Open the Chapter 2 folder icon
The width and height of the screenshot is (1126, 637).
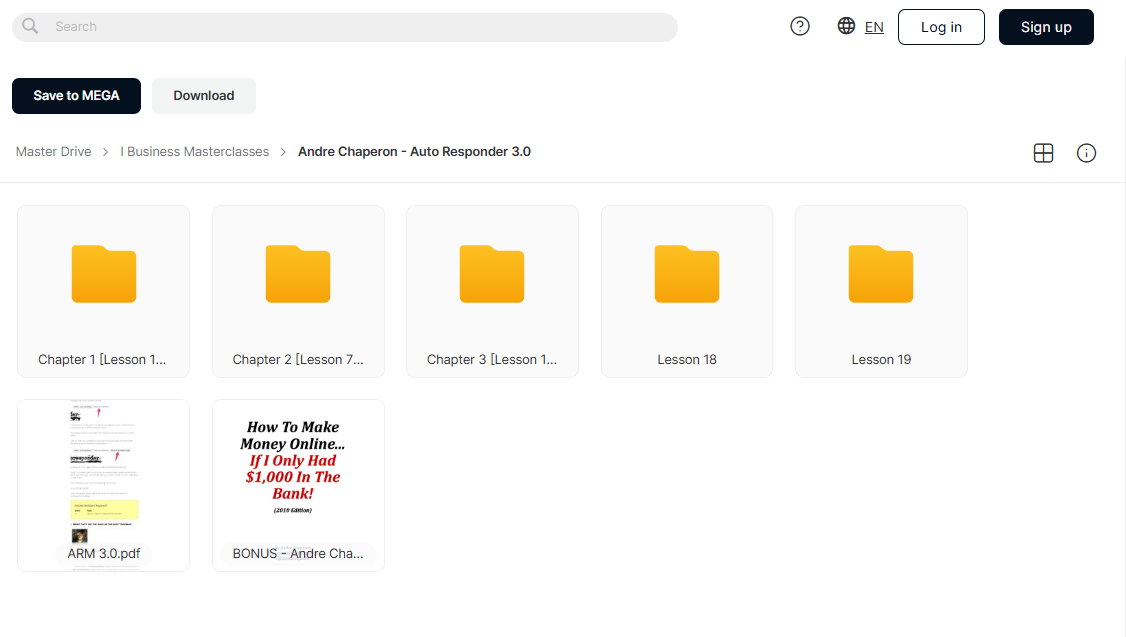tap(298, 274)
